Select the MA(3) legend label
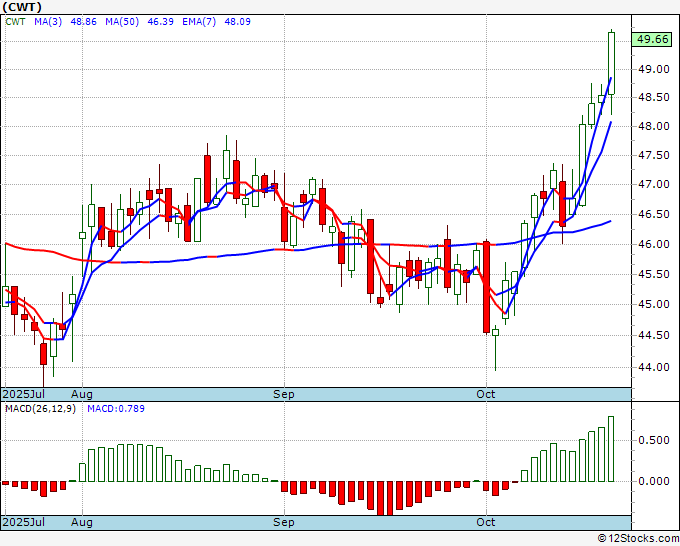Screen dimensions: 680x546 pyautogui.click(x=48, y=22)
